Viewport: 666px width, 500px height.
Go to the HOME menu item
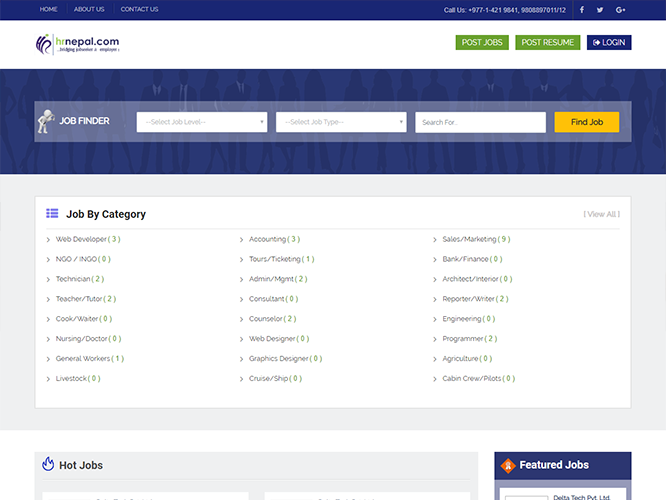(x=48, y=9)
